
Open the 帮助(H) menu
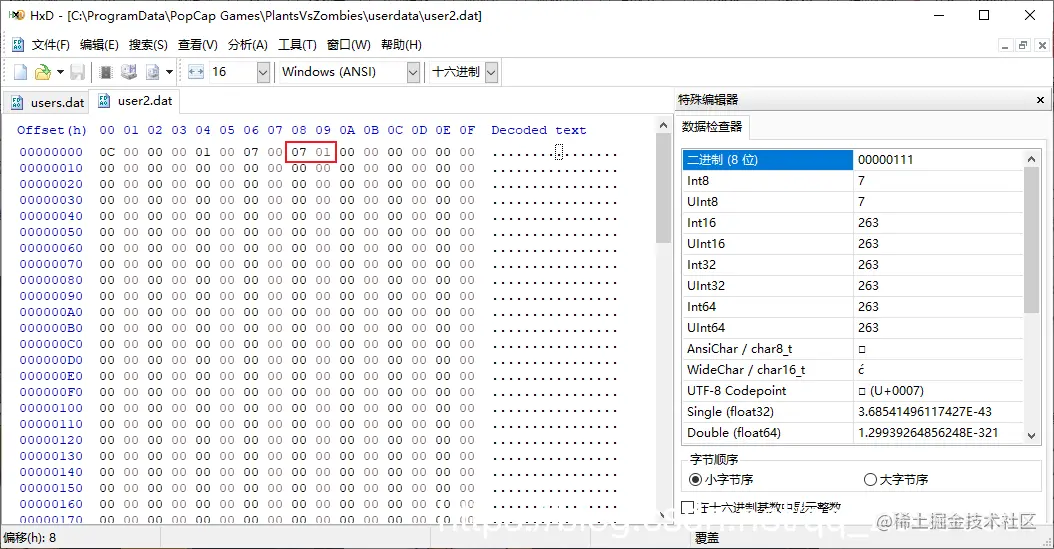(x=401, y=45)
